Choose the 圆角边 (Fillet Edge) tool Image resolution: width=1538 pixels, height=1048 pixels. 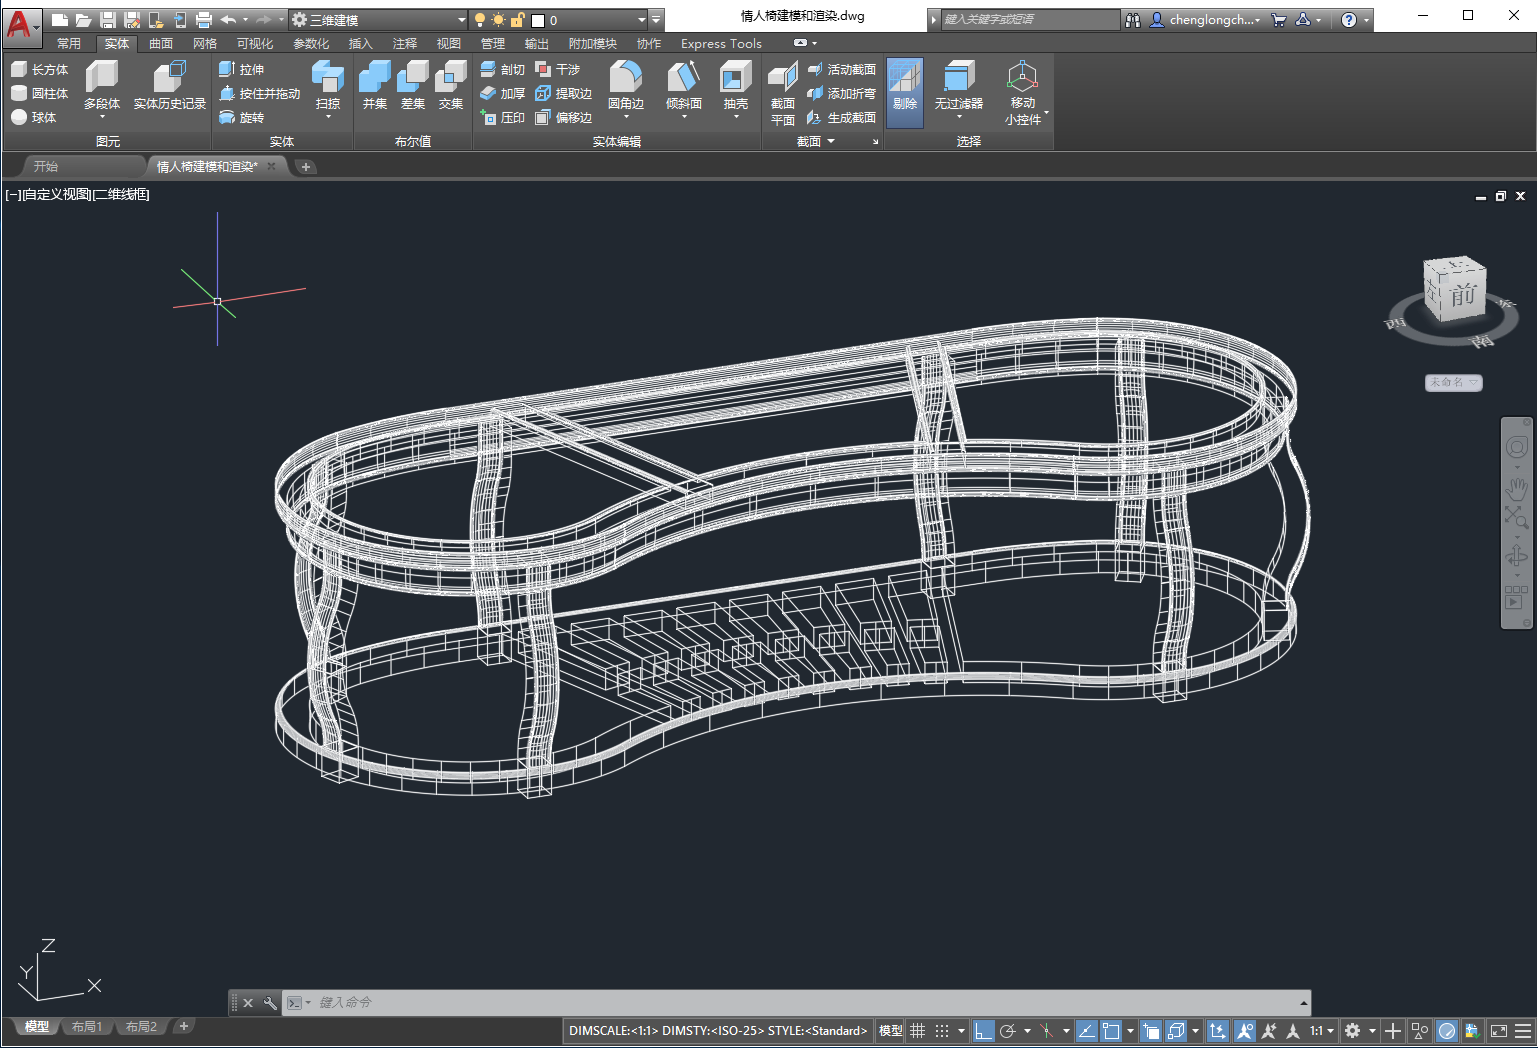coord(626,83)
